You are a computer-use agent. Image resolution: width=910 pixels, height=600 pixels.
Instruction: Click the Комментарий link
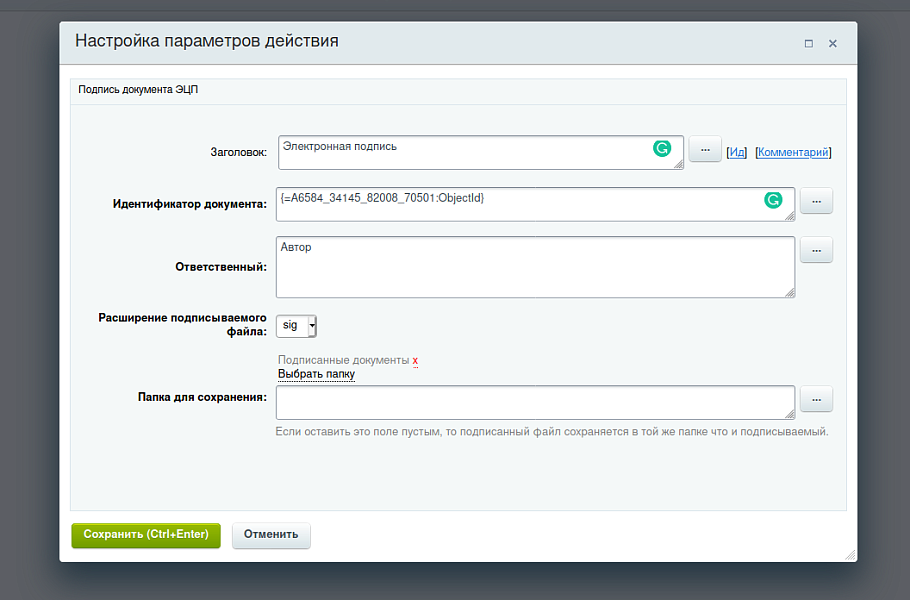point(793,152)
